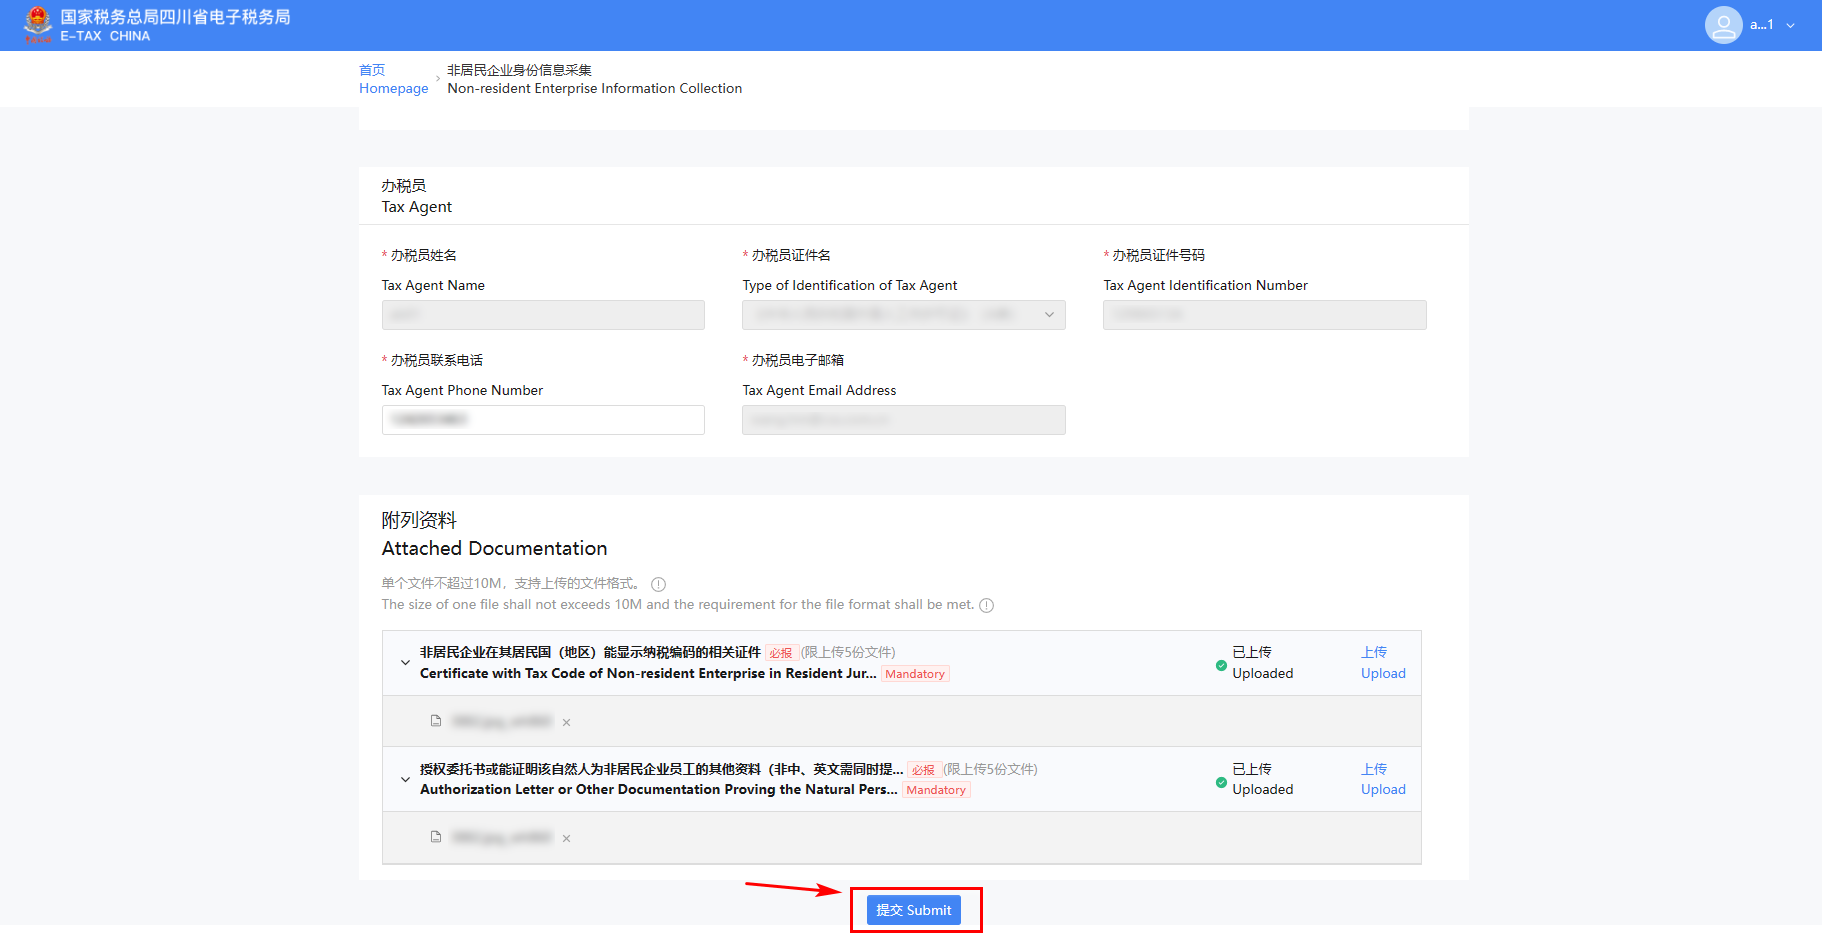This screenshot has height=937, width=1822.
Task: Upload file for Authorization Letter
Action: point(1383,779)
